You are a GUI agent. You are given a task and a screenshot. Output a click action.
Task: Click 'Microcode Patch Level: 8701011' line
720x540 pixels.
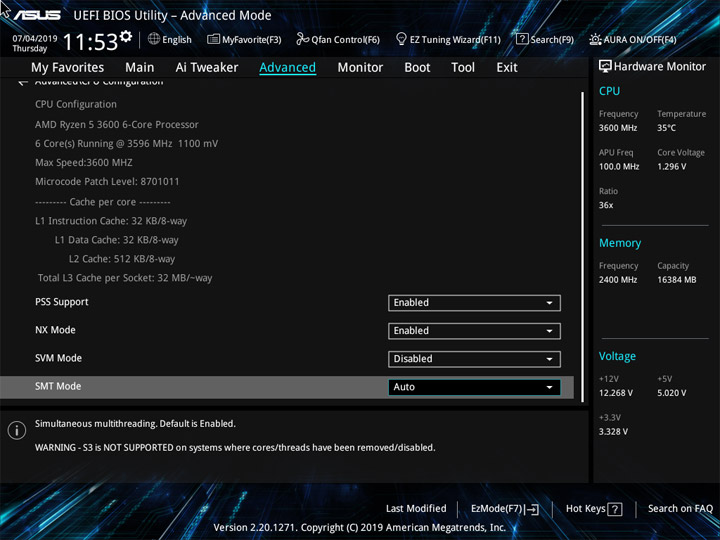pyautogui.click(x=107, y=181)
